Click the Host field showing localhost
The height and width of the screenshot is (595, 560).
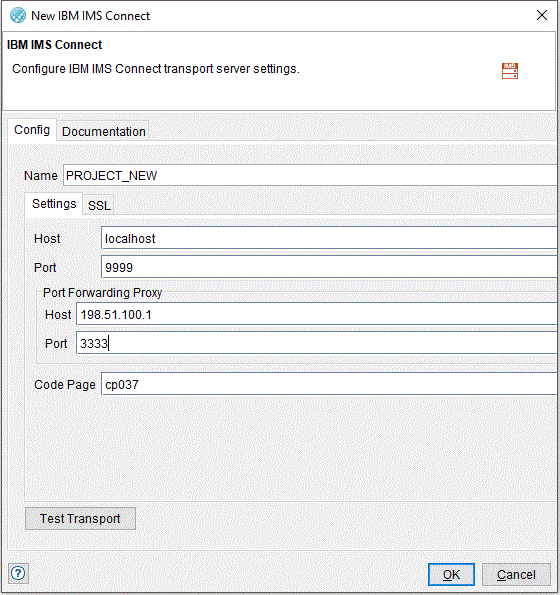[329, 238]
